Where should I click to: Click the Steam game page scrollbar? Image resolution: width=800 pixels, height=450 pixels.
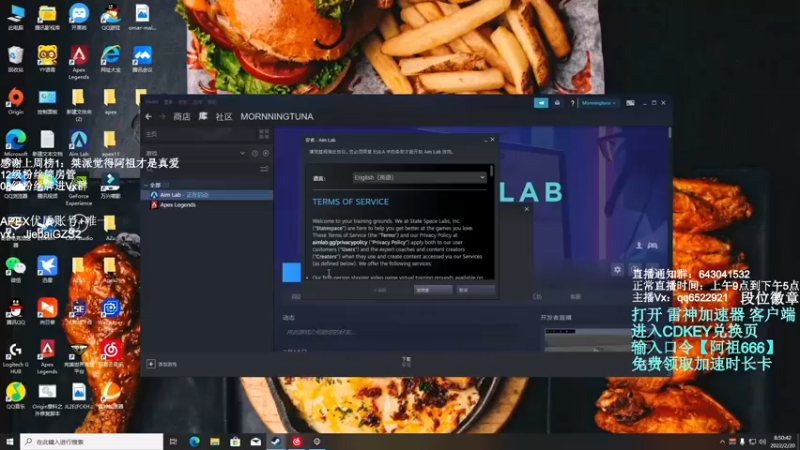click(x=669, y=133)
